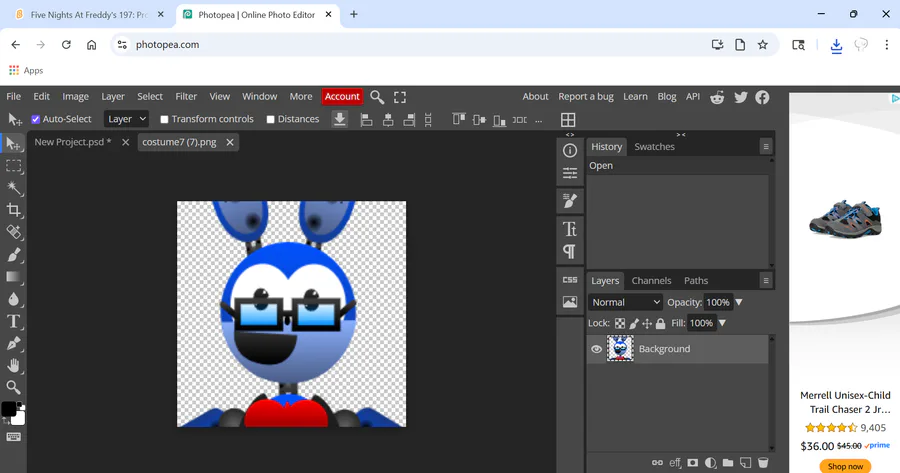Click the red Account button
The width and height of the screenshot is (900, 473).
tap(342, 96)
